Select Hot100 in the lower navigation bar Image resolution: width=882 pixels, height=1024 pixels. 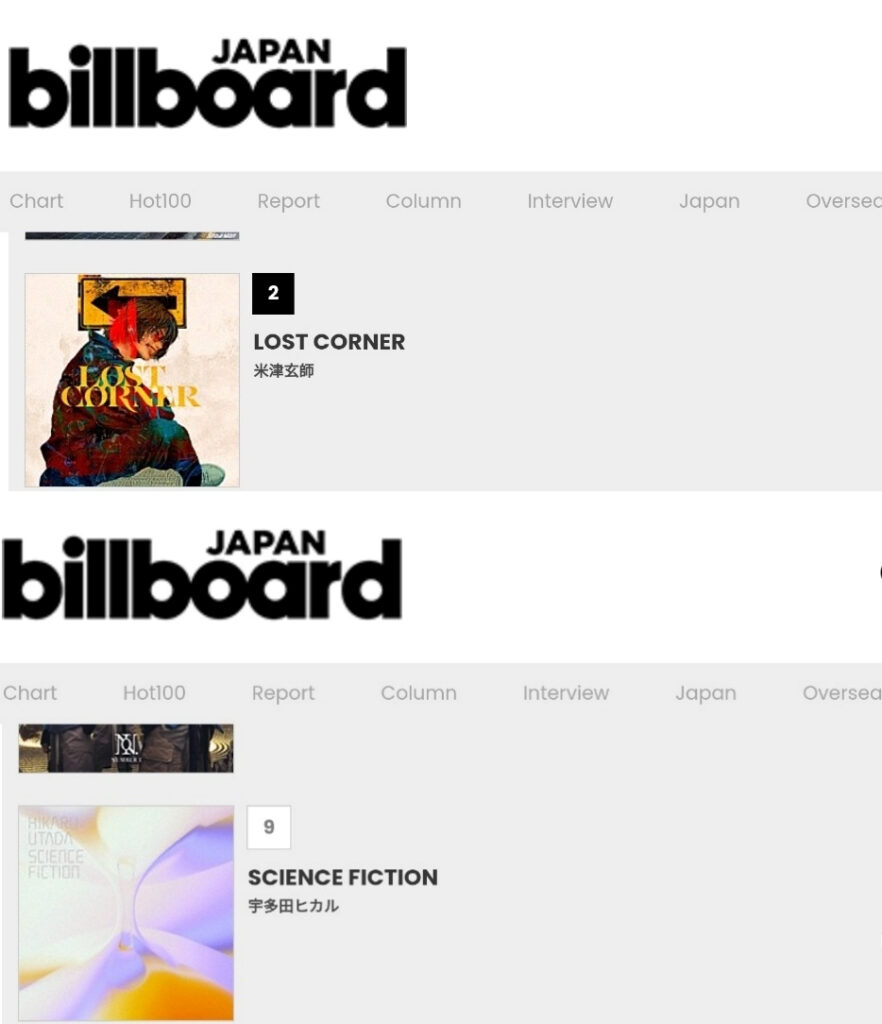[154, 693]
